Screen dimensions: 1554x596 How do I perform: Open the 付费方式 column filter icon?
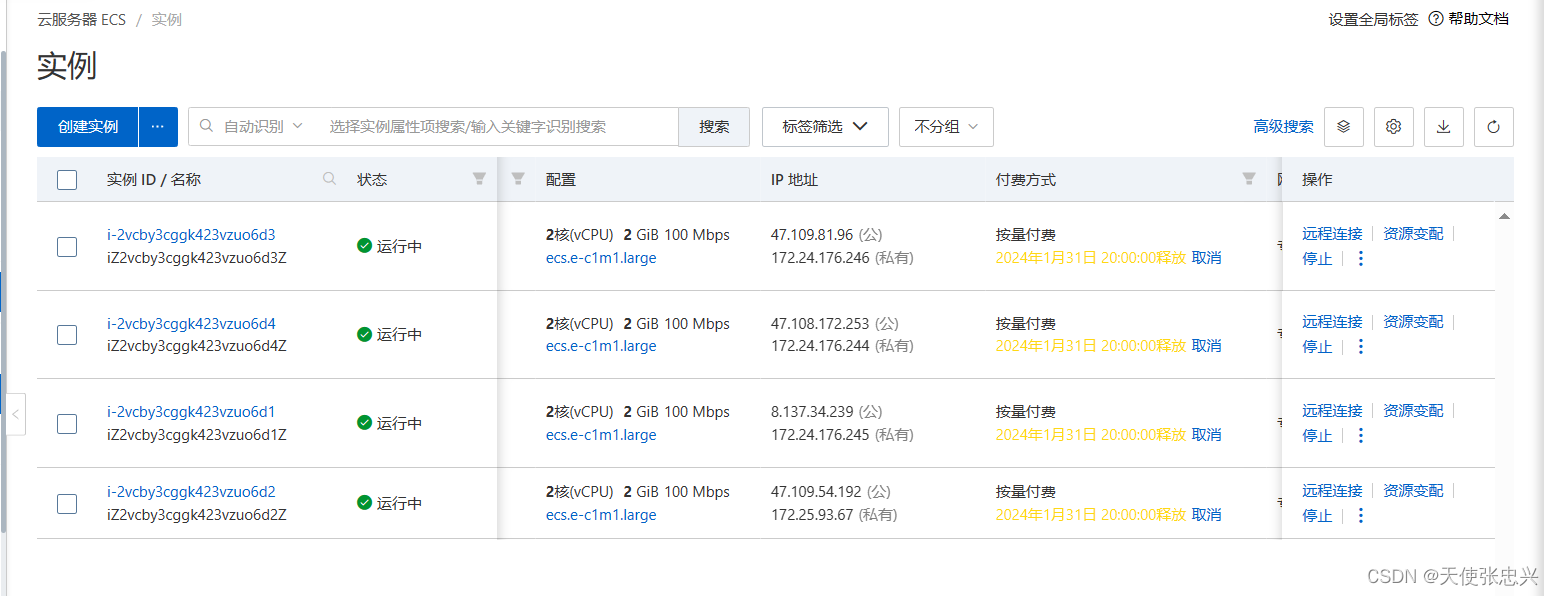pyautogui.click(x=1249, y=179)
